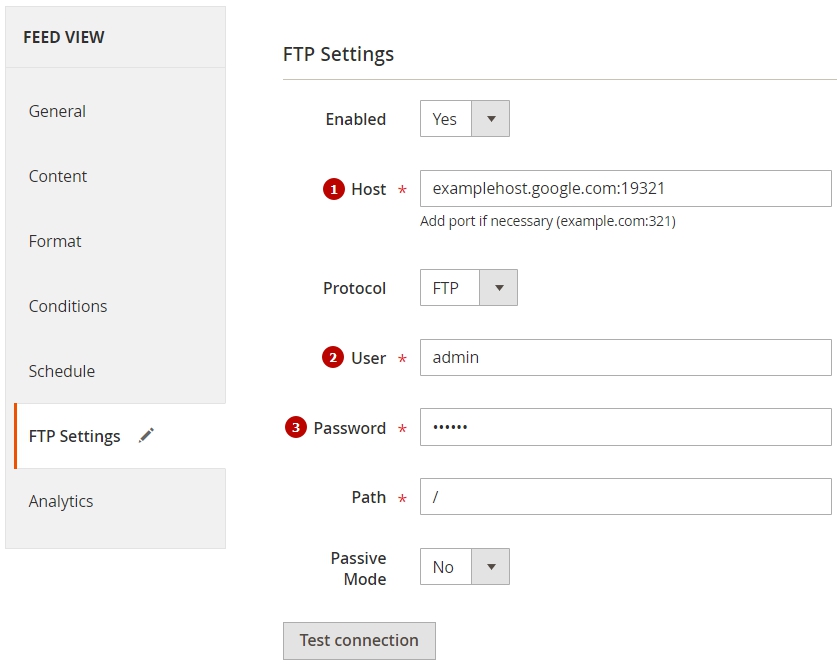Screen dimensions: 837x666
Task: Open the Conditions tab
Action: tap(68, 306)
